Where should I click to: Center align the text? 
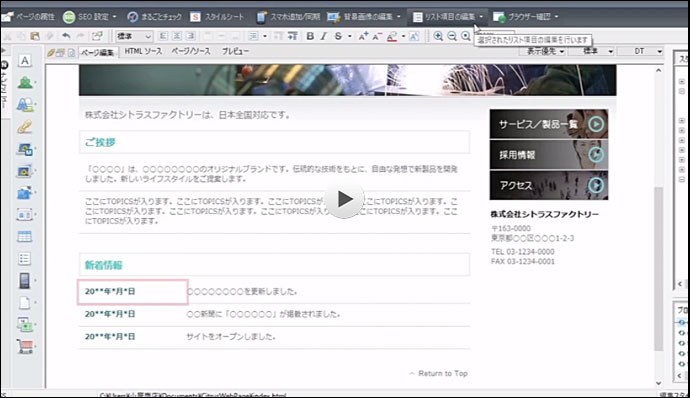[177, 36]
